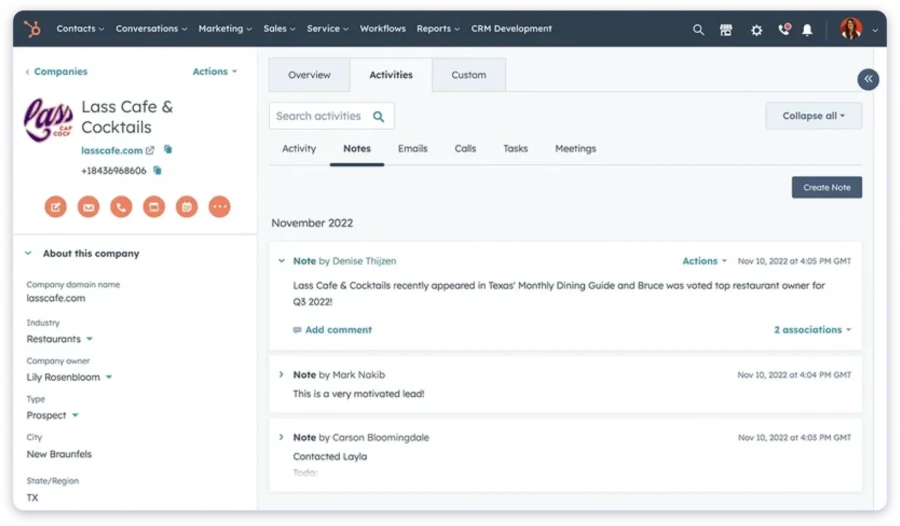Screen dimensions: 900x526
Task: Click the orange task calendar icon
Action: (187, 207)
